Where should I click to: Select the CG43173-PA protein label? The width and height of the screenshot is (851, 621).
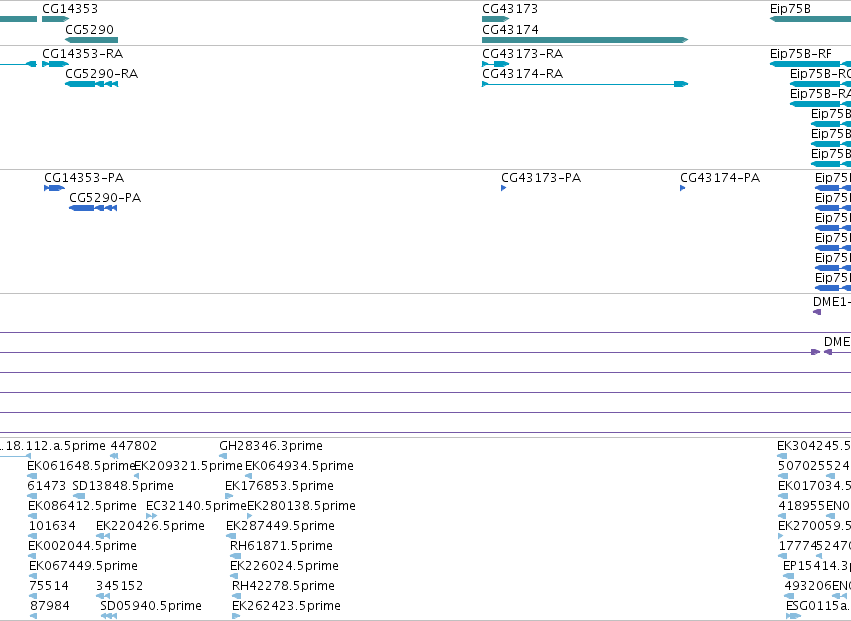(x=541, y=178)
